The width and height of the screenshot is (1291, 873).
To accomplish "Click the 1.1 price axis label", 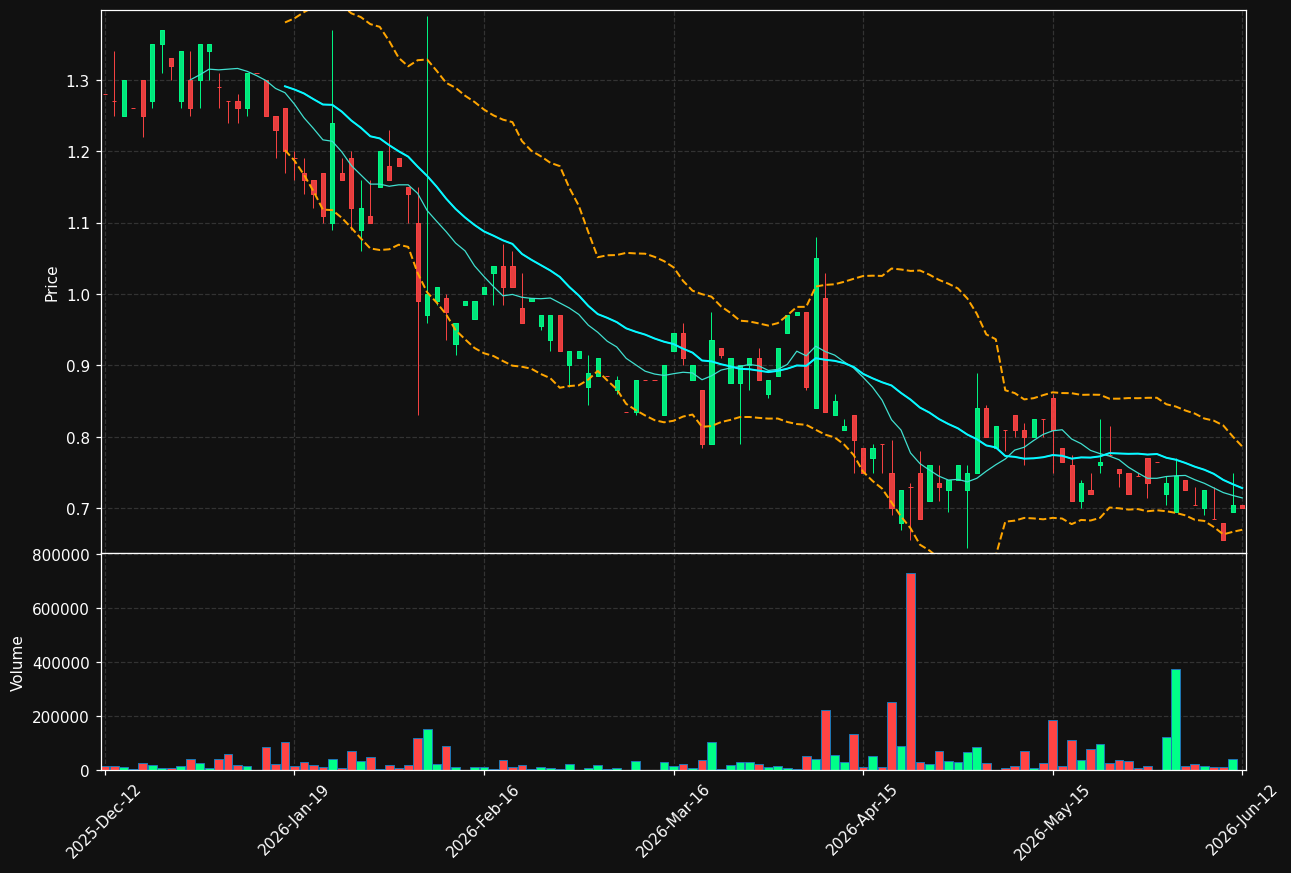I will tap(80, 223).
